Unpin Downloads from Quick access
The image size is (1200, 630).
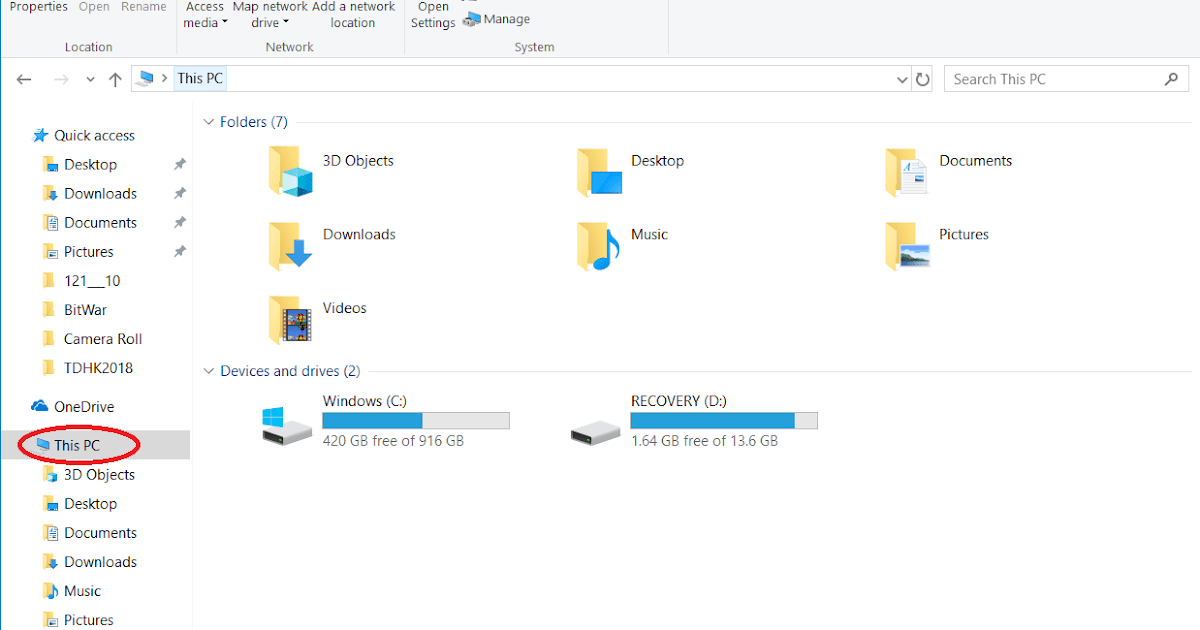(x=179, y=193)
